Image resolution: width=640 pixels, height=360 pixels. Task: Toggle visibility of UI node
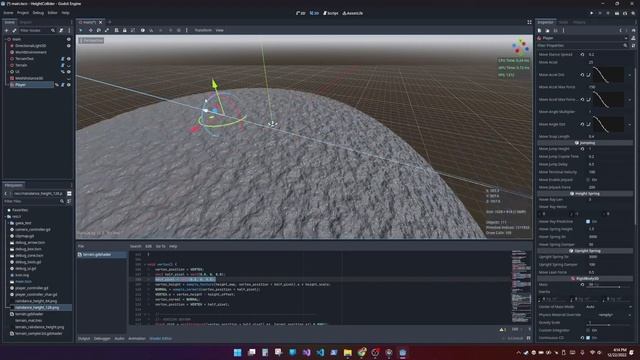tap(69, 72)
